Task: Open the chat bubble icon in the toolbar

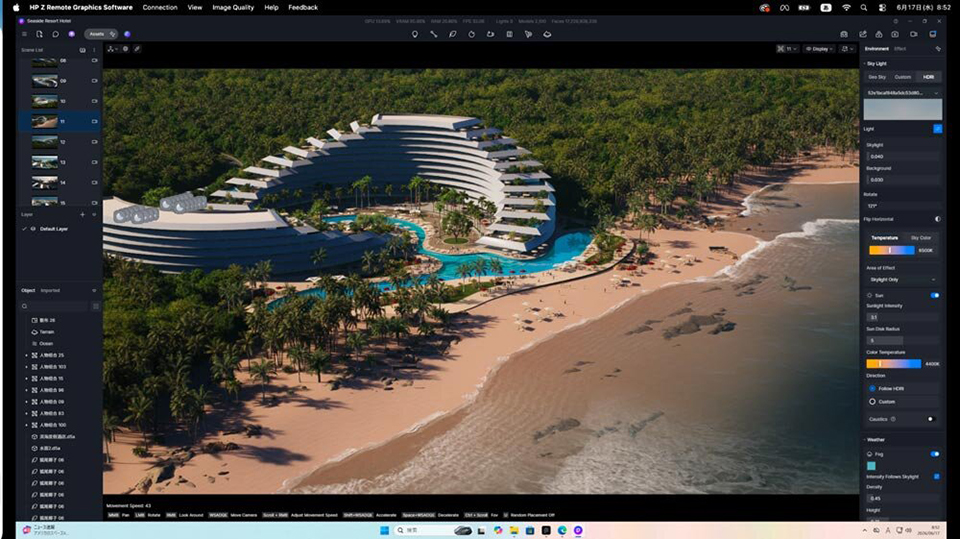Action: coord(55,34)
